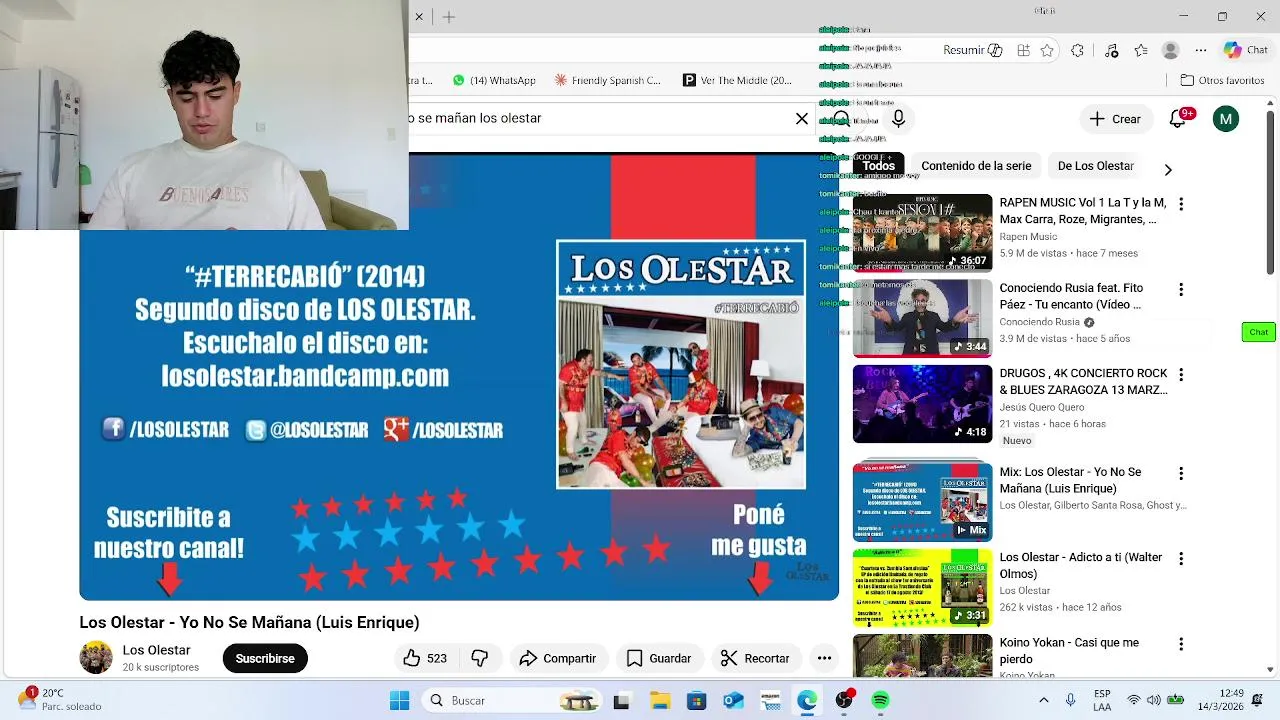Click the Resumir button in address bar

972,50
